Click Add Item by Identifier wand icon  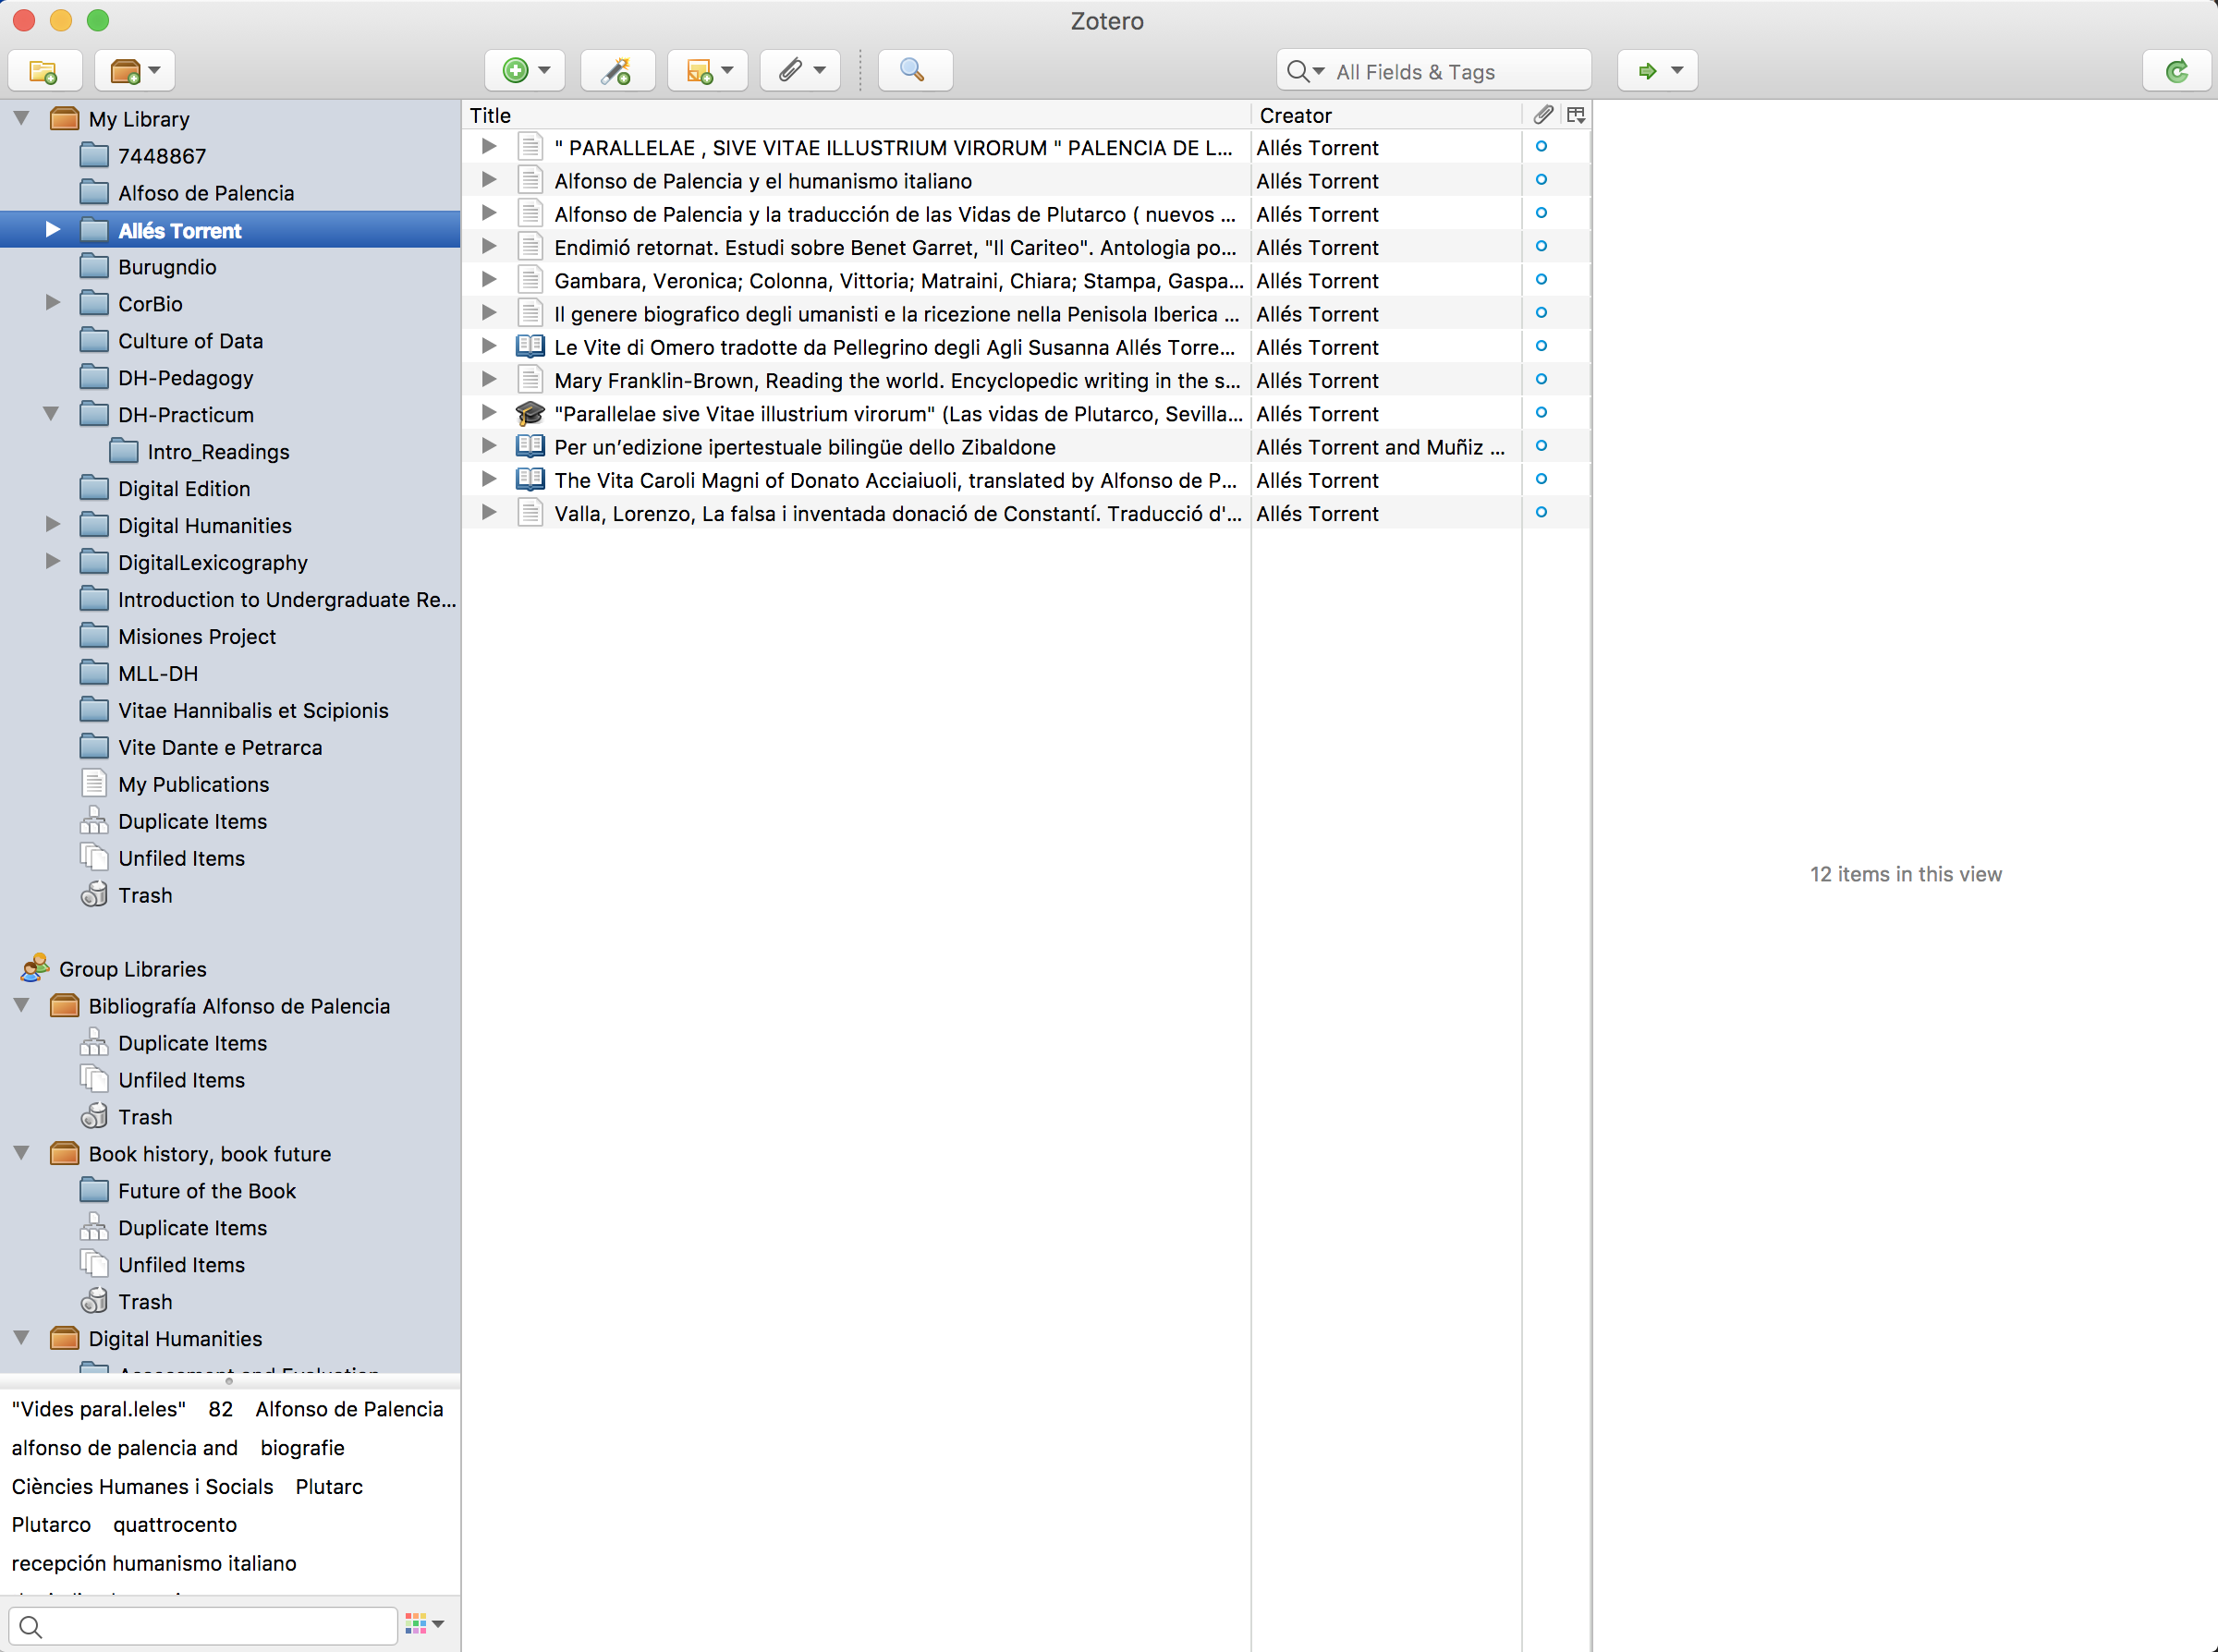(x=617, y=71)
